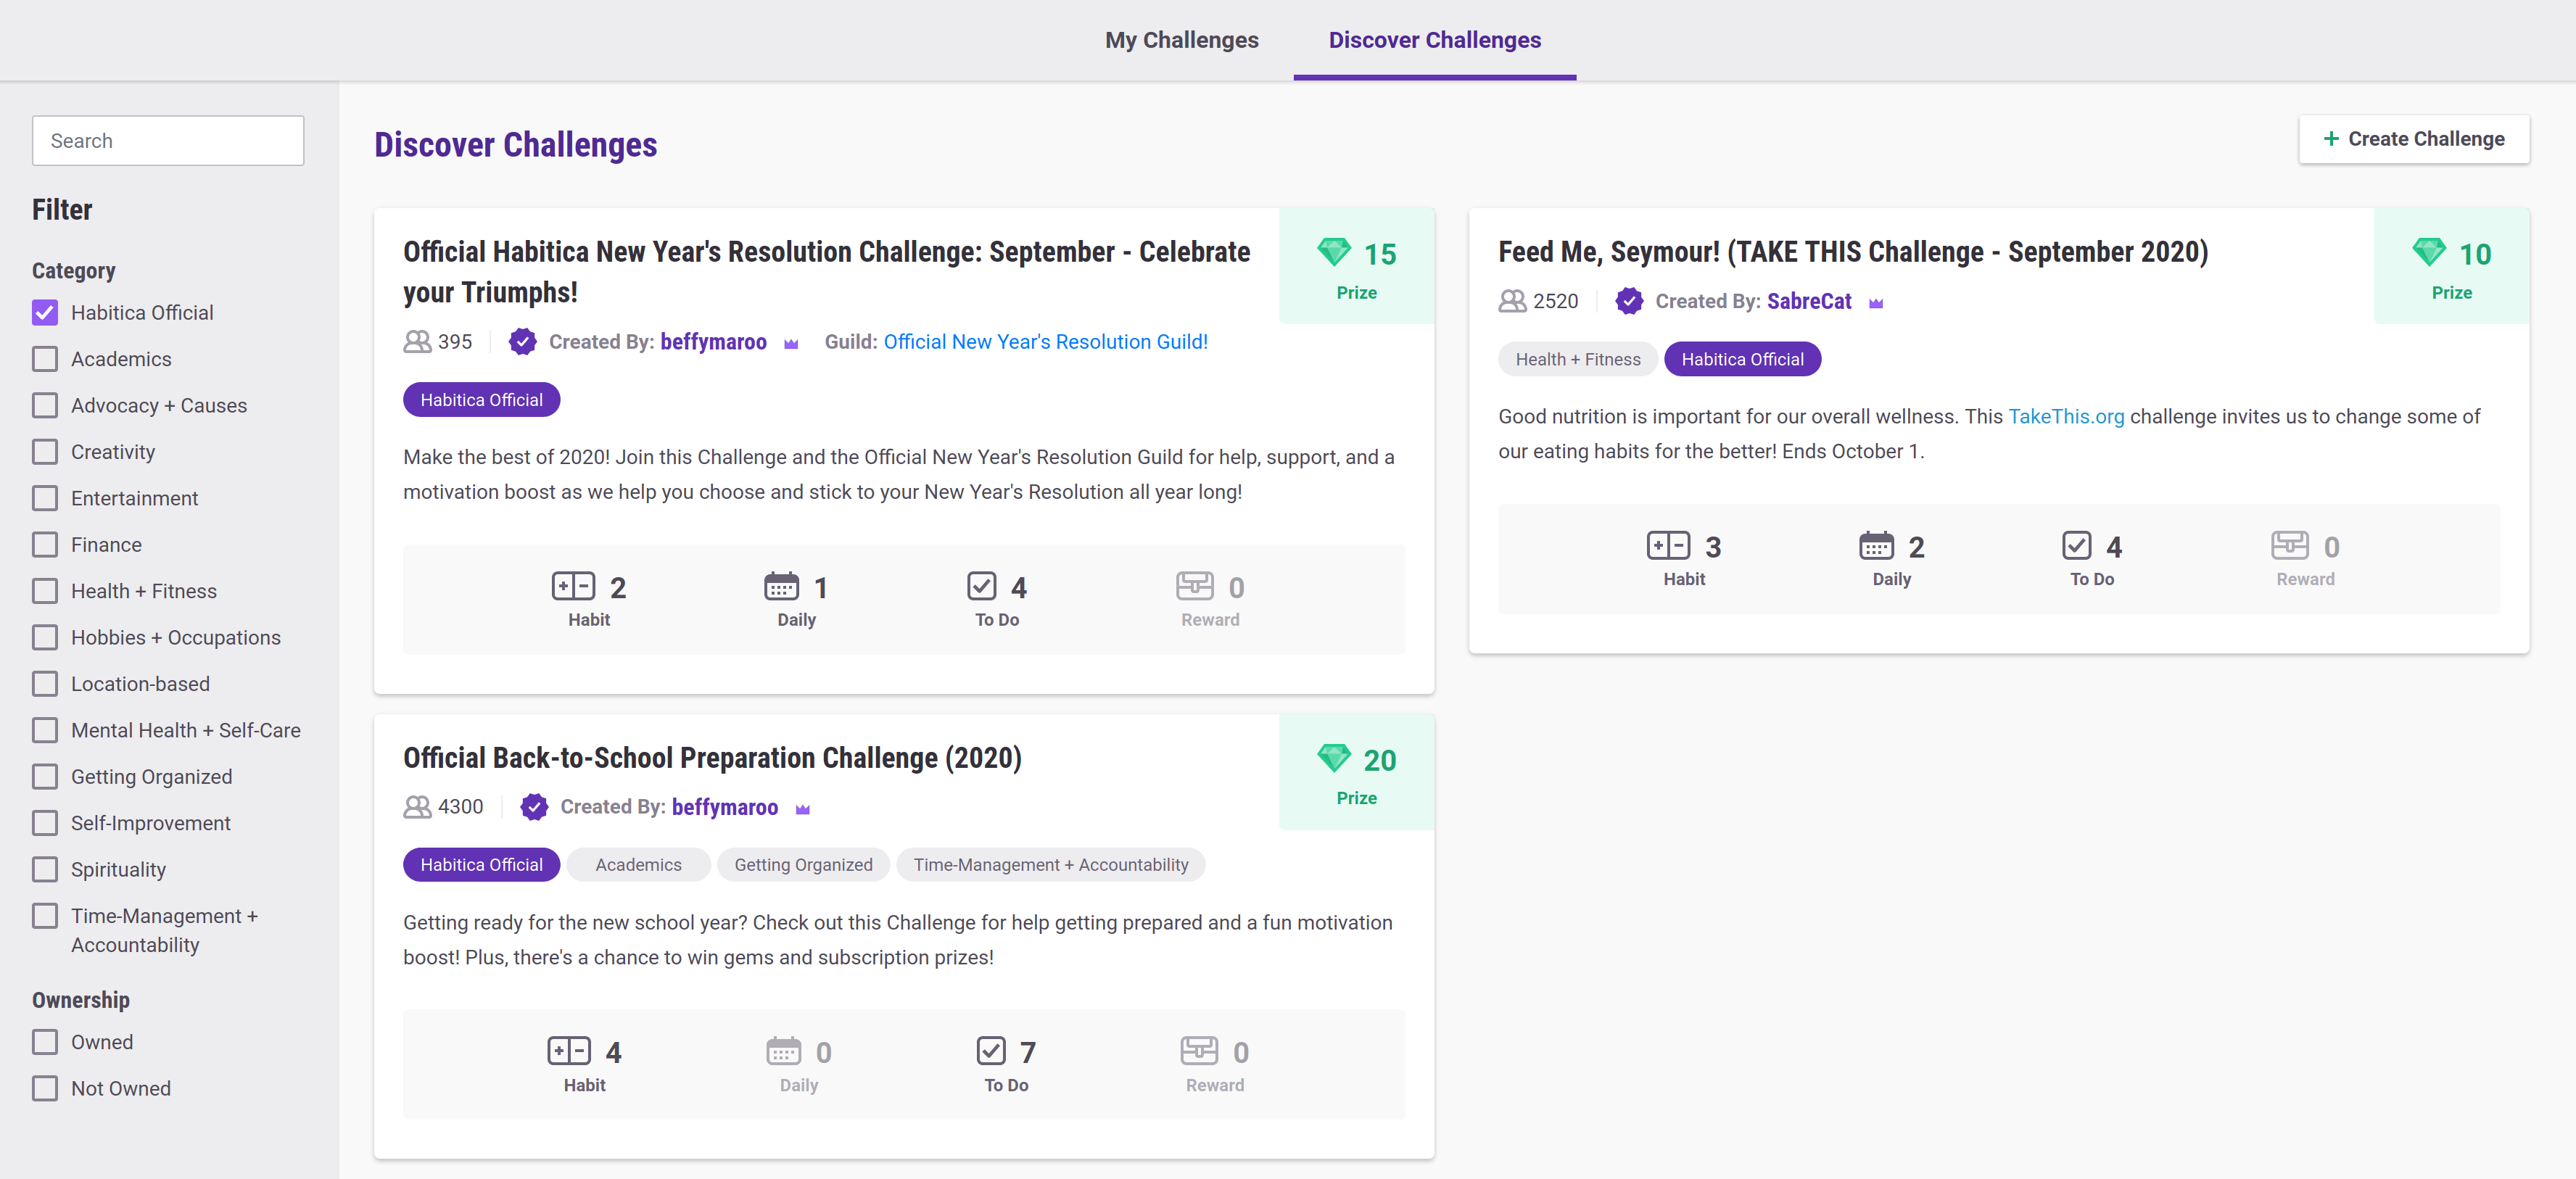Open the Official New Year's Resolution Guild link
2576x1179 pixels.
pyautogui.click(x=1045, y=342)
